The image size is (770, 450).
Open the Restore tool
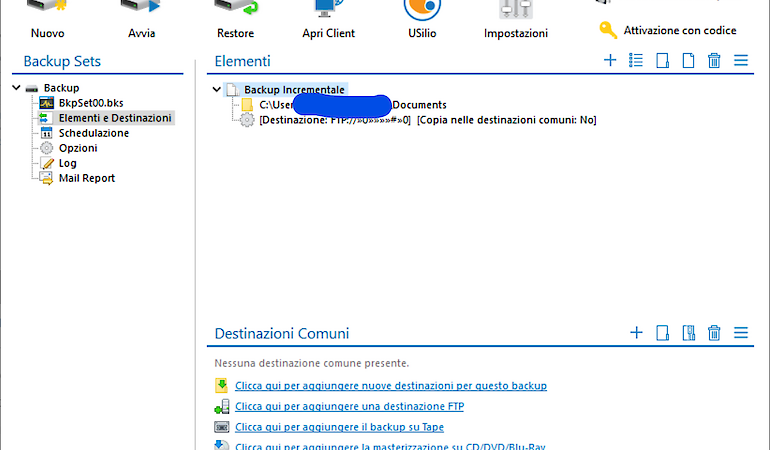tap(235, 20)
